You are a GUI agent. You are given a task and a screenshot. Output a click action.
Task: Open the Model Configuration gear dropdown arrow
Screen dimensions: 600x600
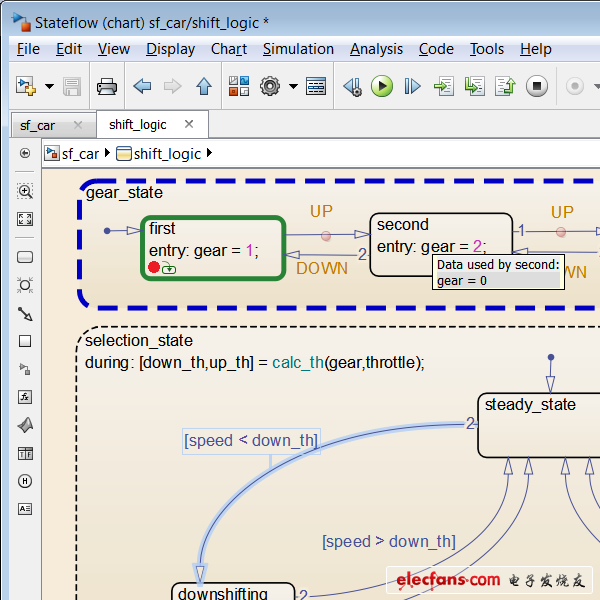coord(293,87)
